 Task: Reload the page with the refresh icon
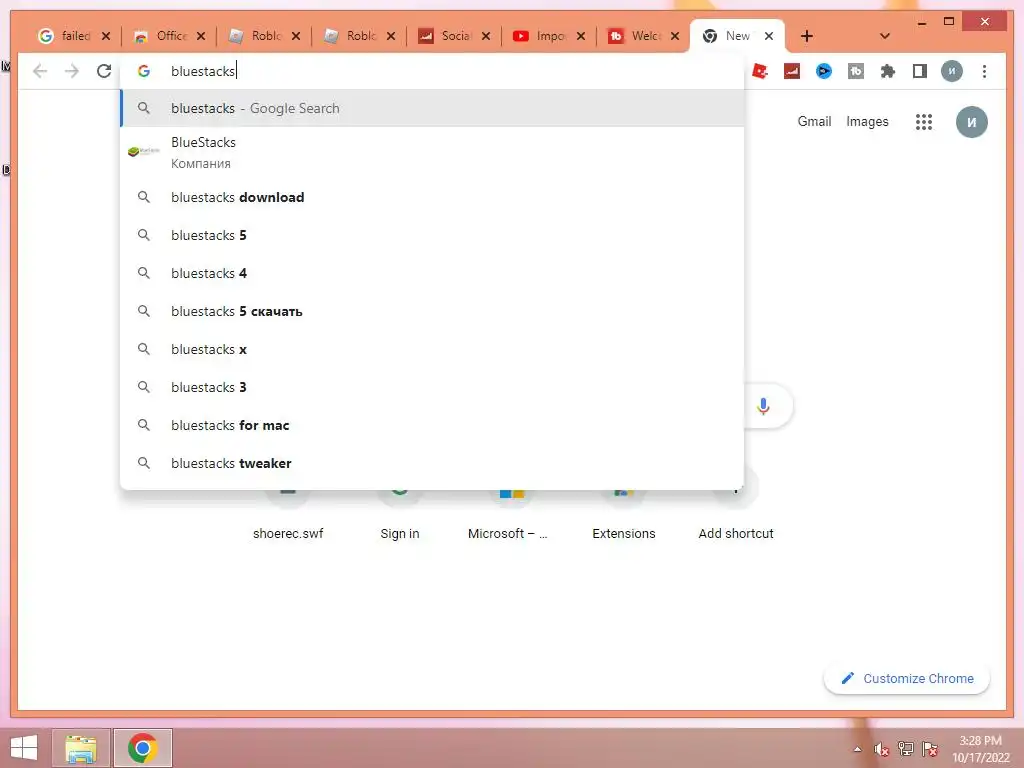(104, 71)
